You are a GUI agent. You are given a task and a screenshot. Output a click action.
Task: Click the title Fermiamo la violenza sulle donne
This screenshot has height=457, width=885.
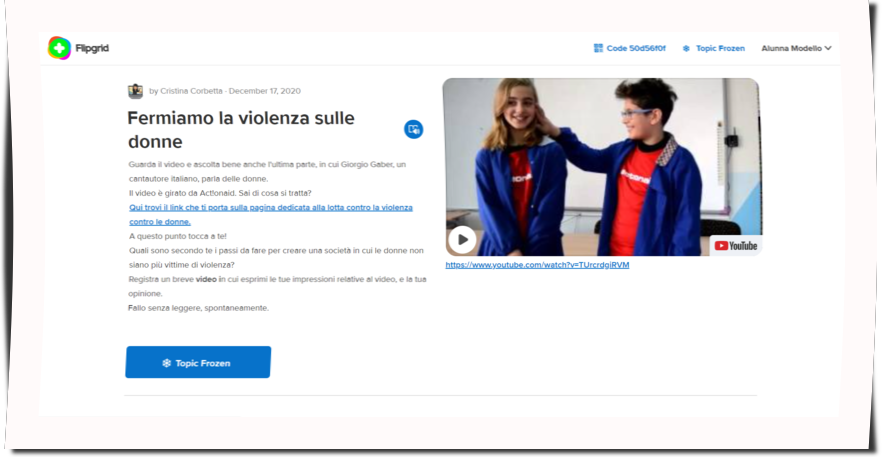pos(240,129)
